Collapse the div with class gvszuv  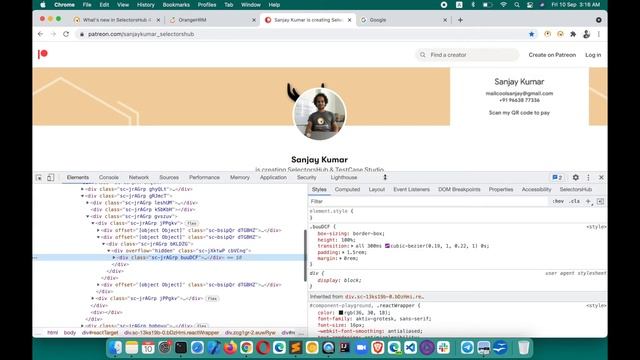[88, 216]
